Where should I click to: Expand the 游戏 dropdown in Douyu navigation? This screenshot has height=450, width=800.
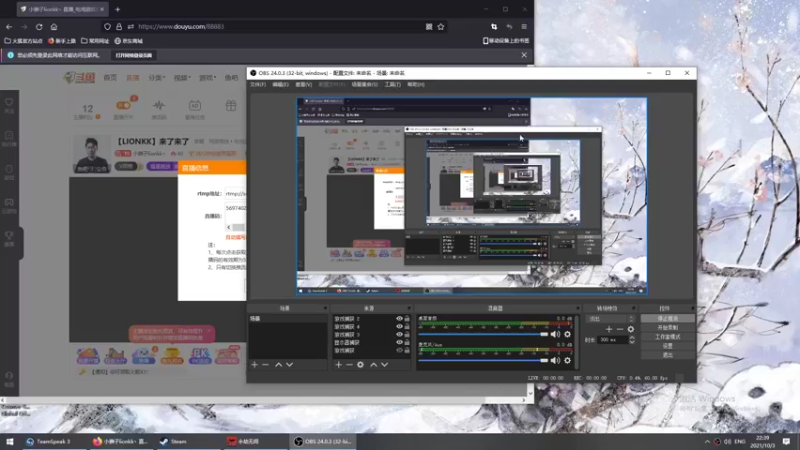point(207,78)
